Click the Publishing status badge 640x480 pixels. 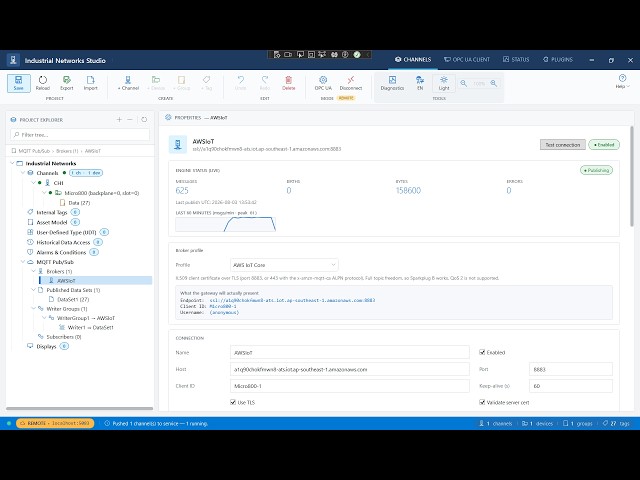pos(596,170)
